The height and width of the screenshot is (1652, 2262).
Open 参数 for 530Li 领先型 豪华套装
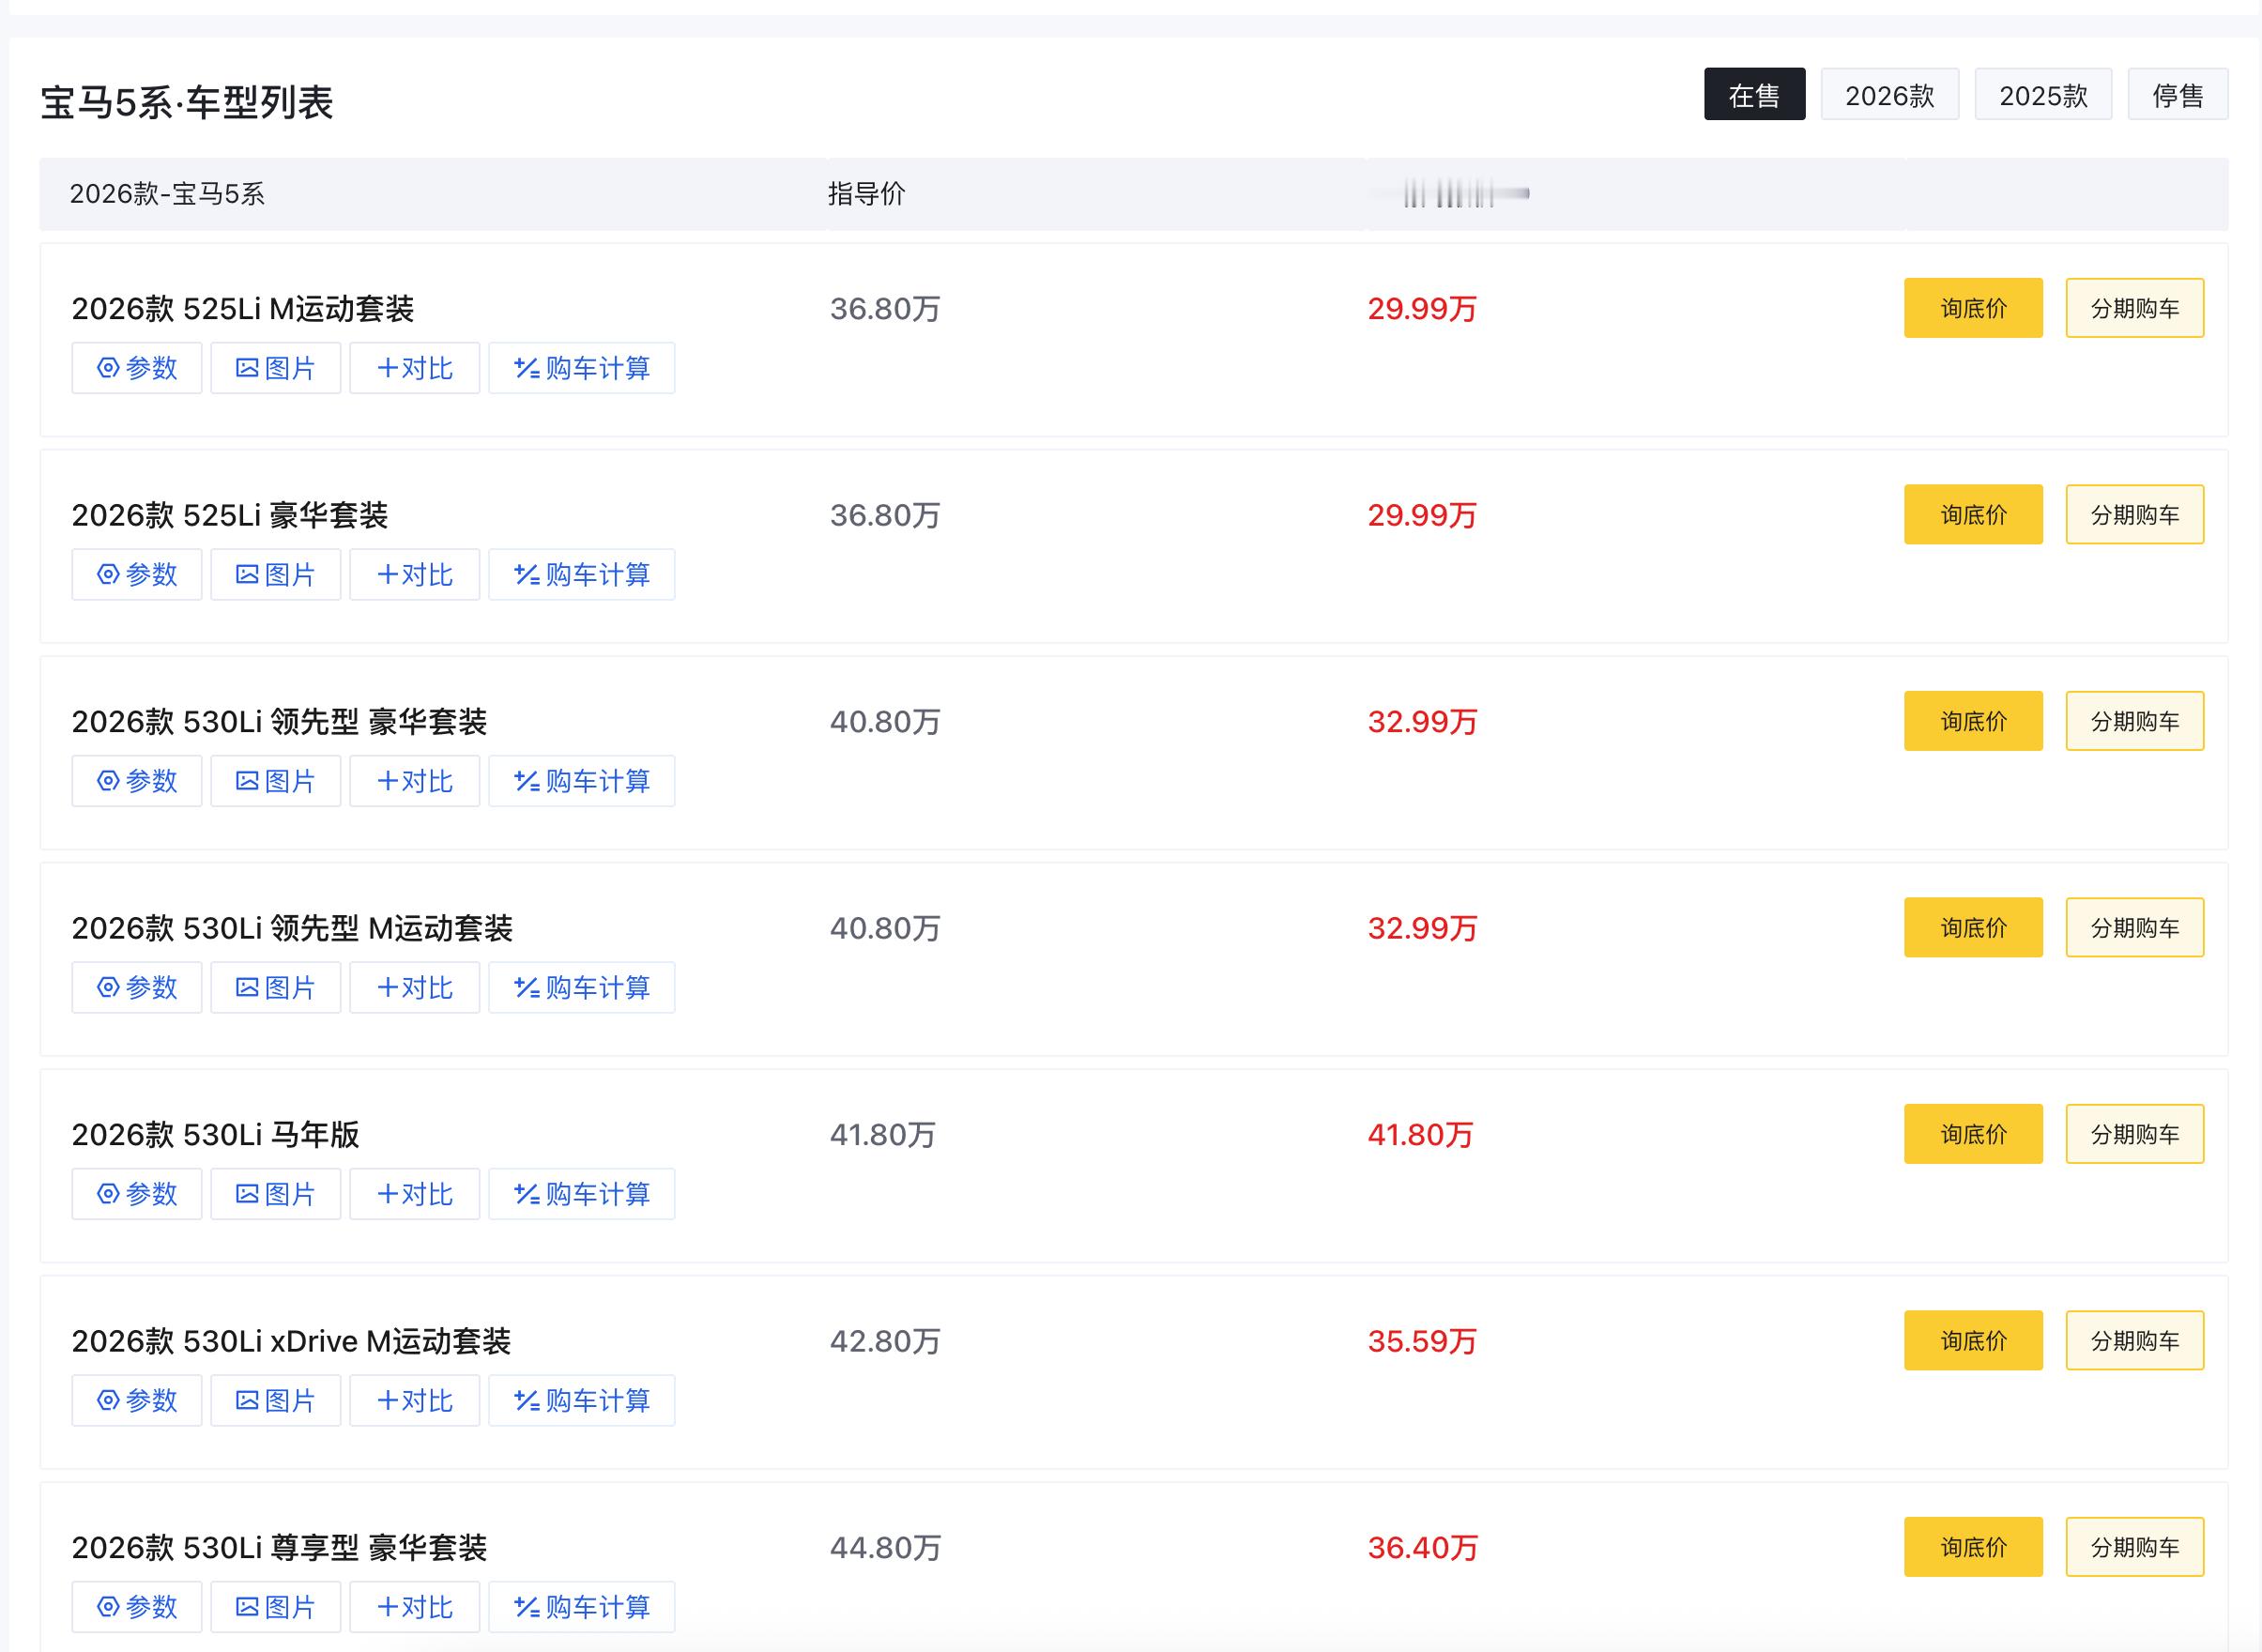pos(137,781)
